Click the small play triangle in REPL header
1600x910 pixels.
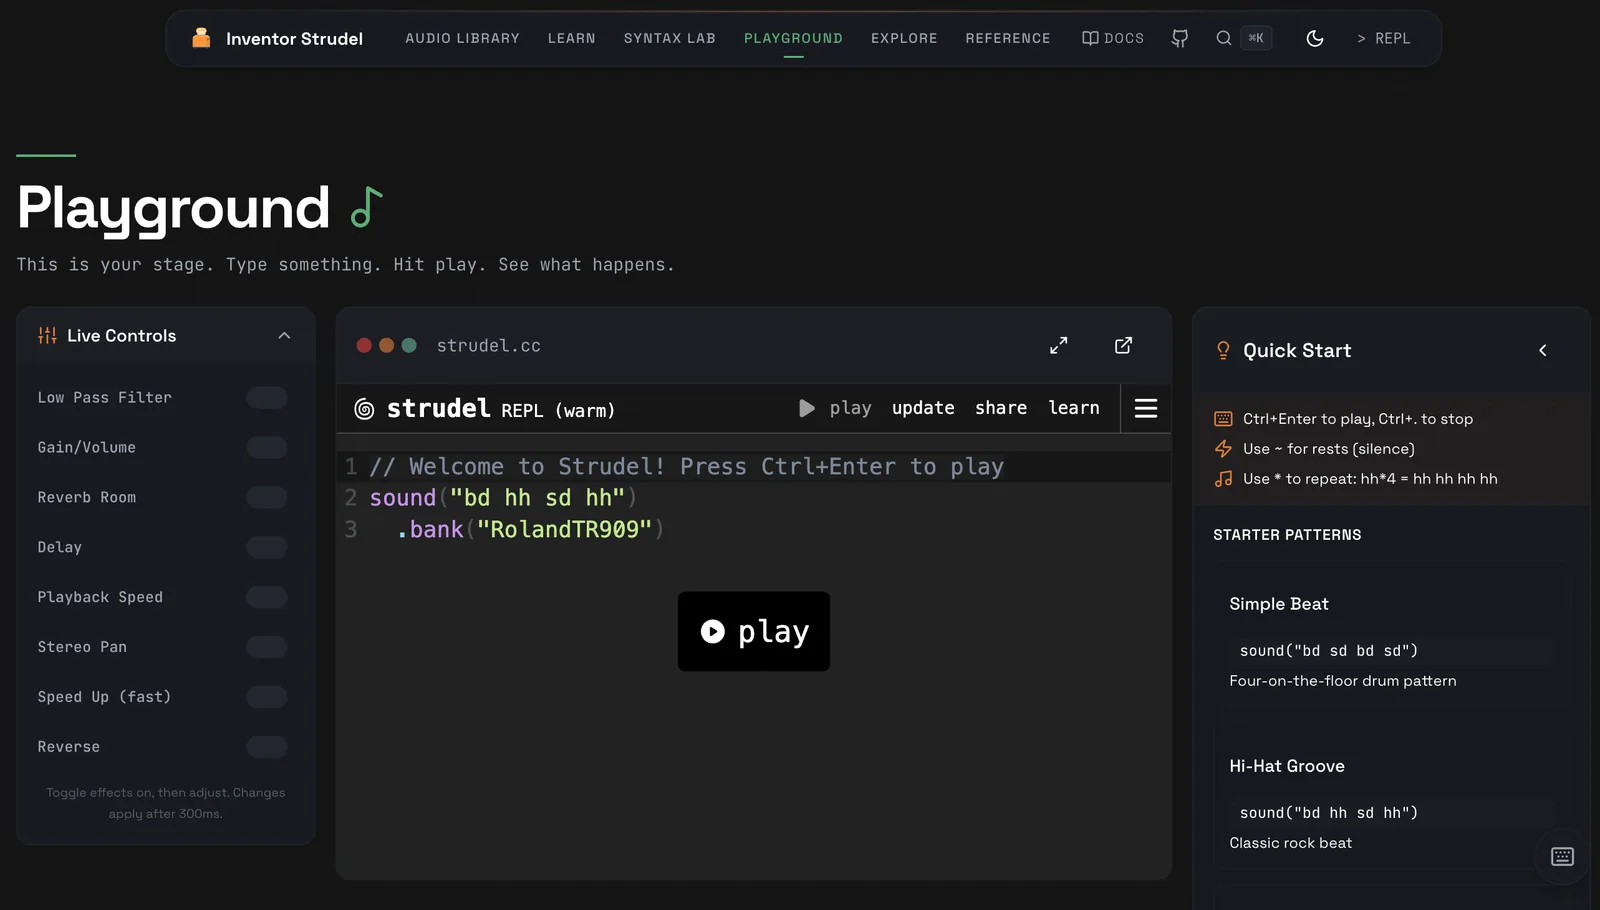click(806, 408)
